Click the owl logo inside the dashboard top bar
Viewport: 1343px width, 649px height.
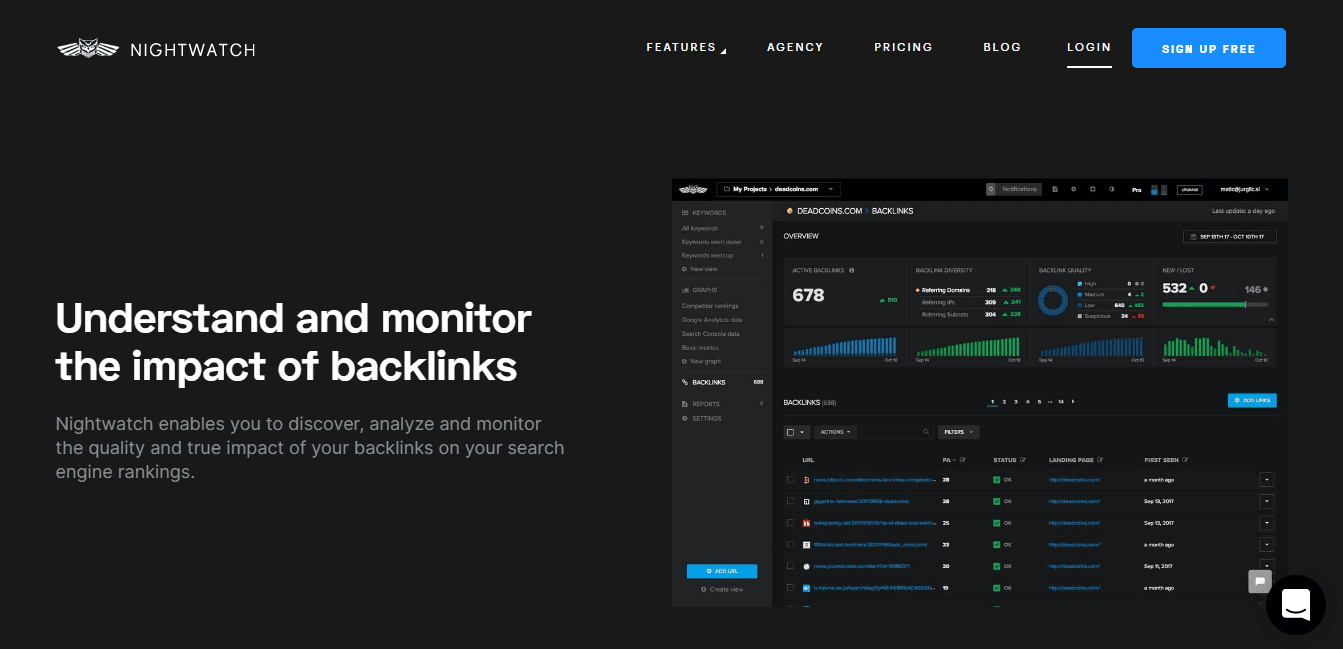click(692, 189)
